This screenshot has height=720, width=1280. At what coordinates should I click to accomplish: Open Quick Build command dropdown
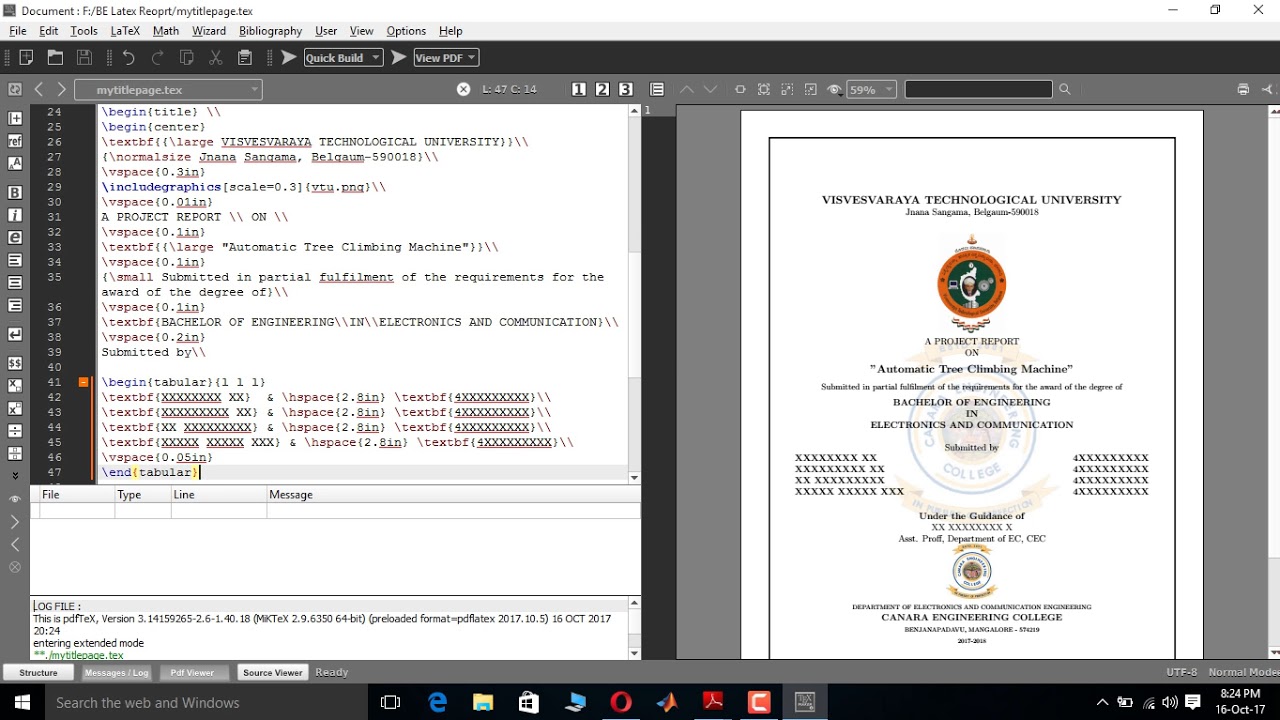click(x=343, y=58)
